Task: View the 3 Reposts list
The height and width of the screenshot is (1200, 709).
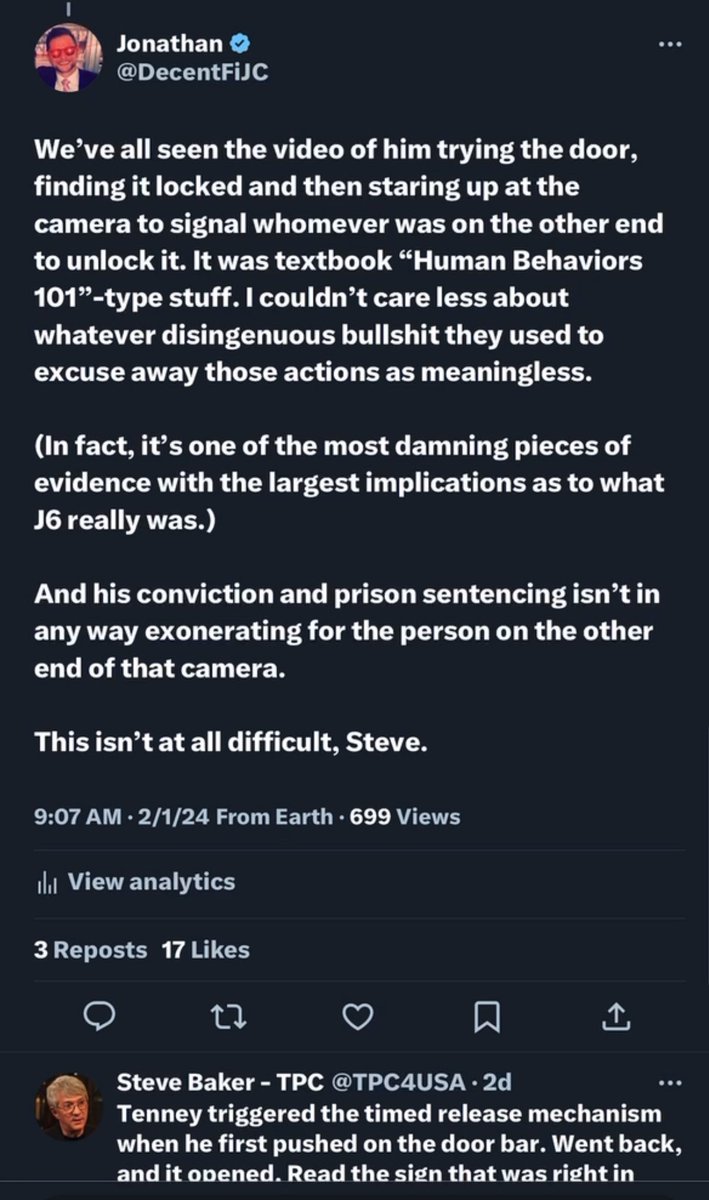Action: click(90, 949)
